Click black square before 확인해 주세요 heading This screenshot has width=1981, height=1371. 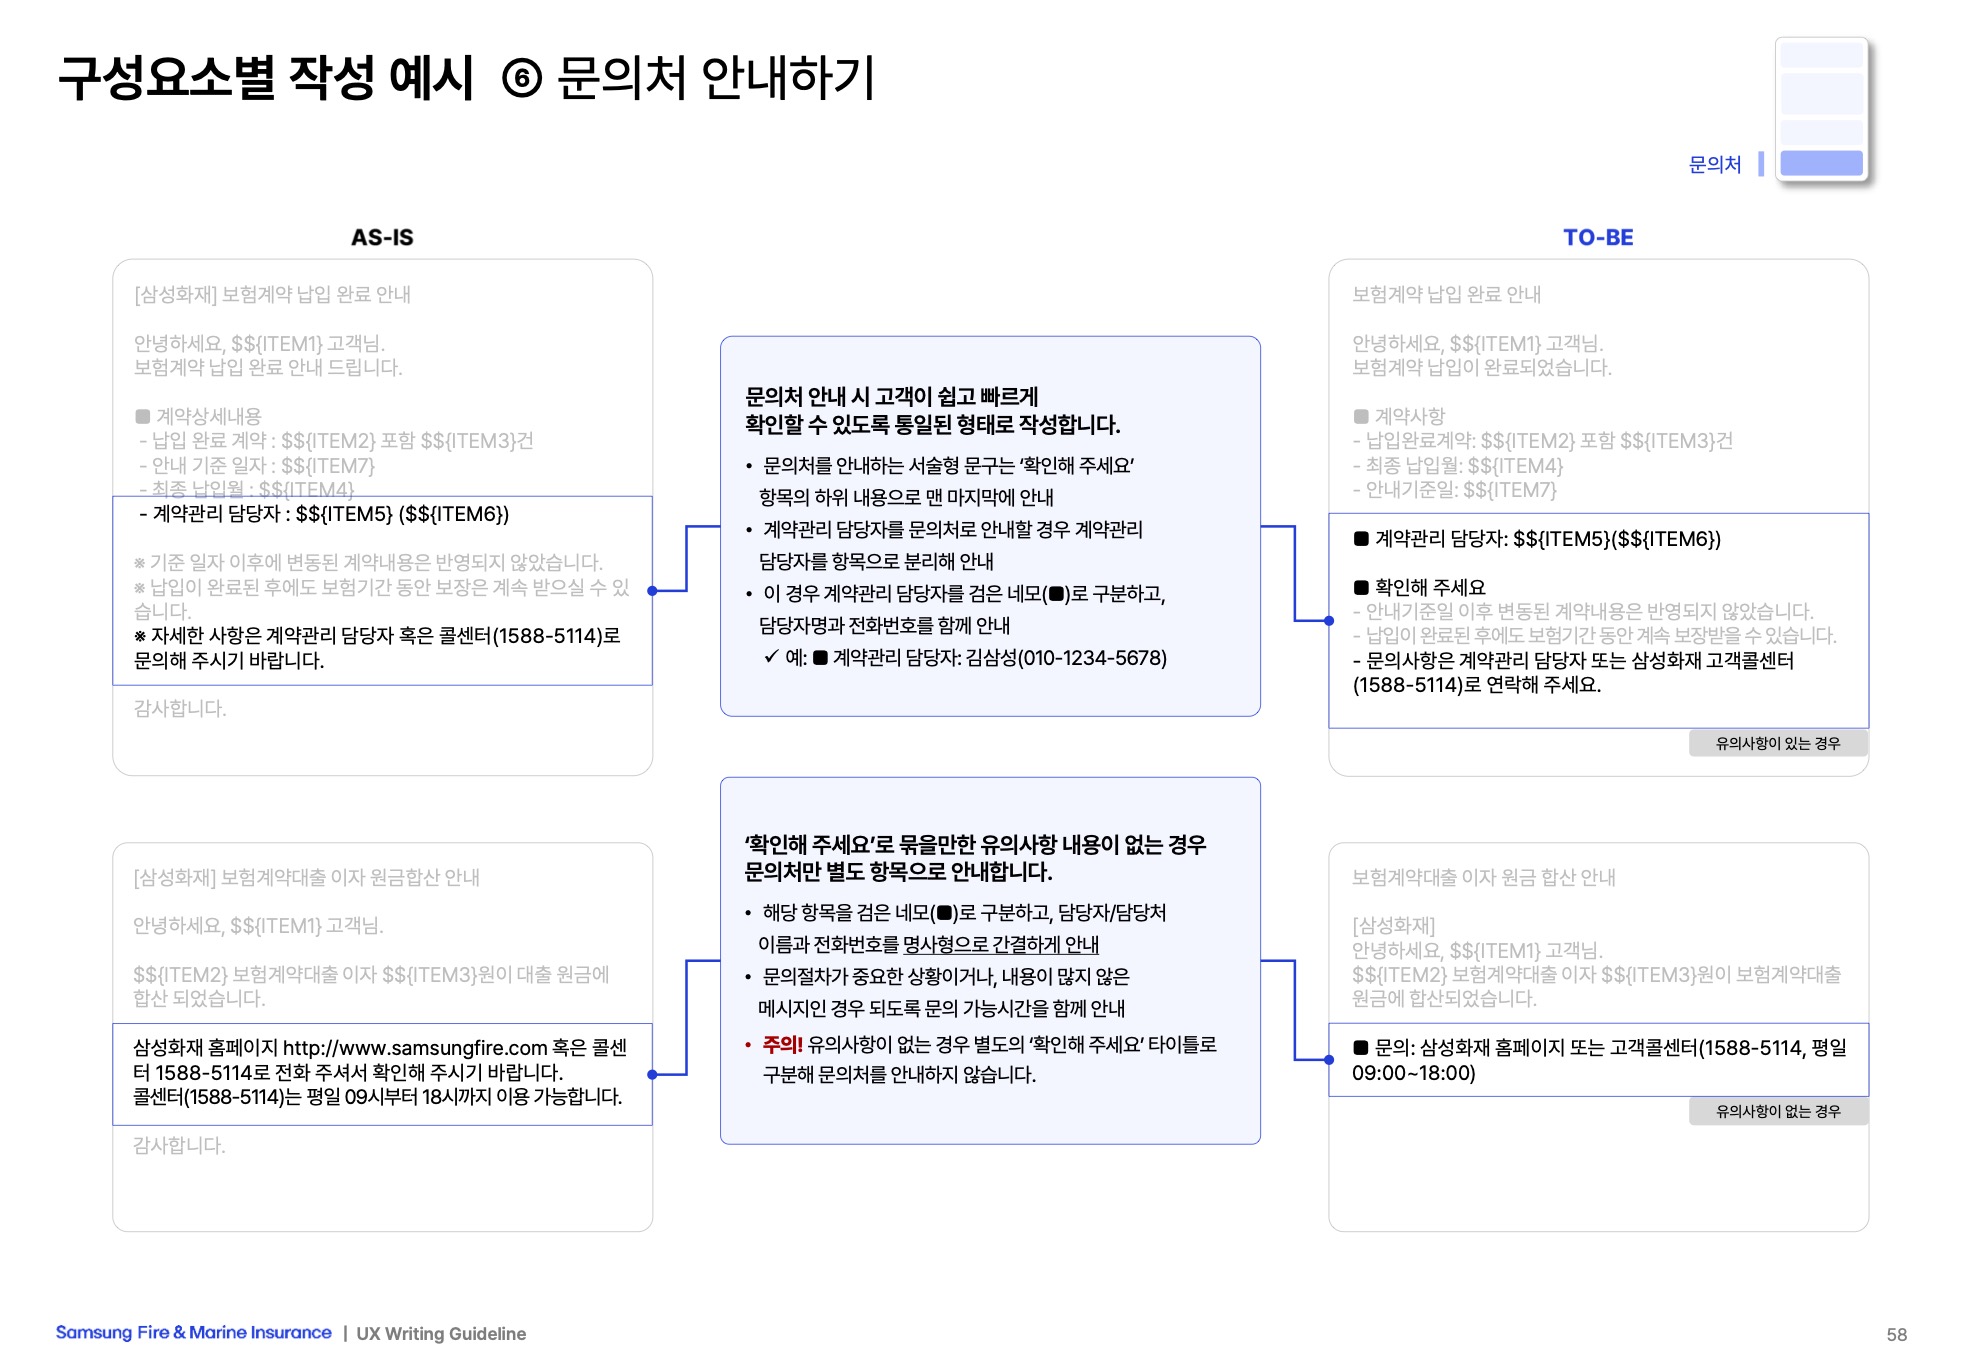coord(1361,588)
